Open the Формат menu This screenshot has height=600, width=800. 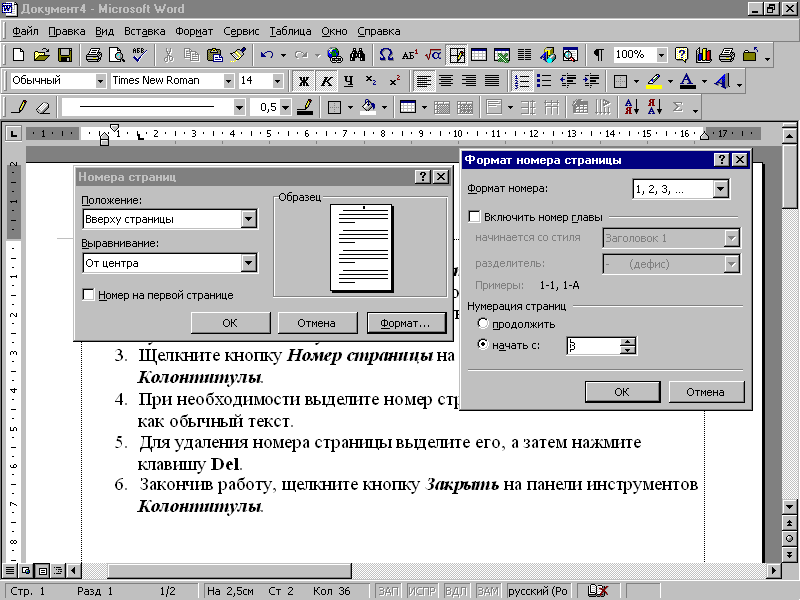194,31
